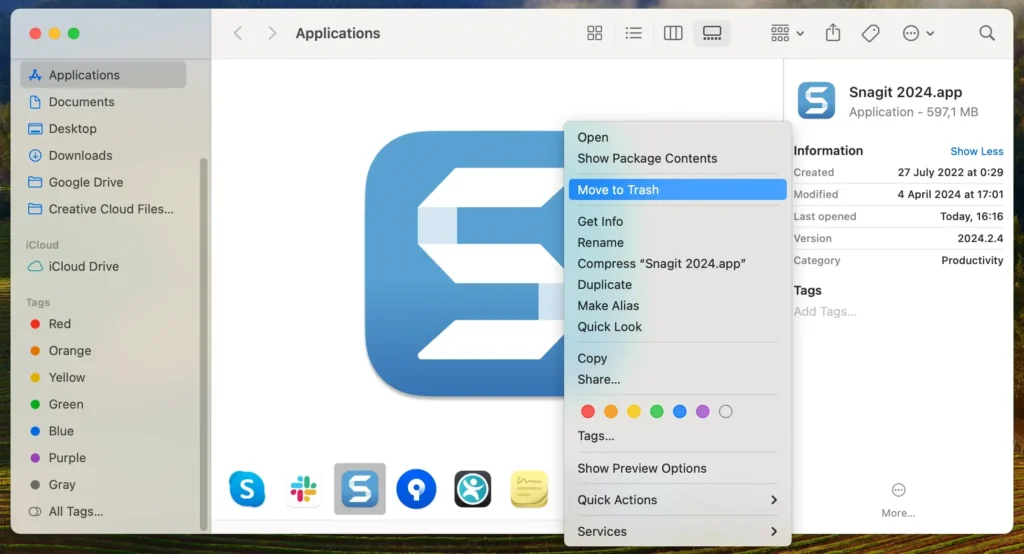1024x554 pixels.
Task: Expand the Quick Actions submenu
Action: 677,500
